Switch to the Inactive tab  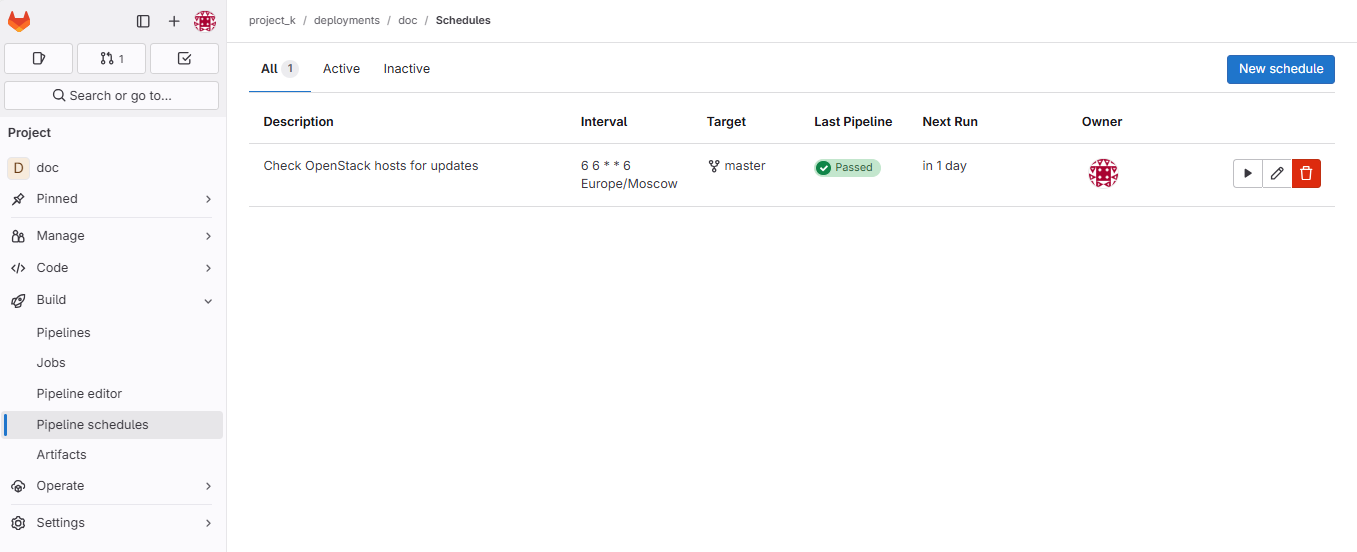(x=406, y=69)
